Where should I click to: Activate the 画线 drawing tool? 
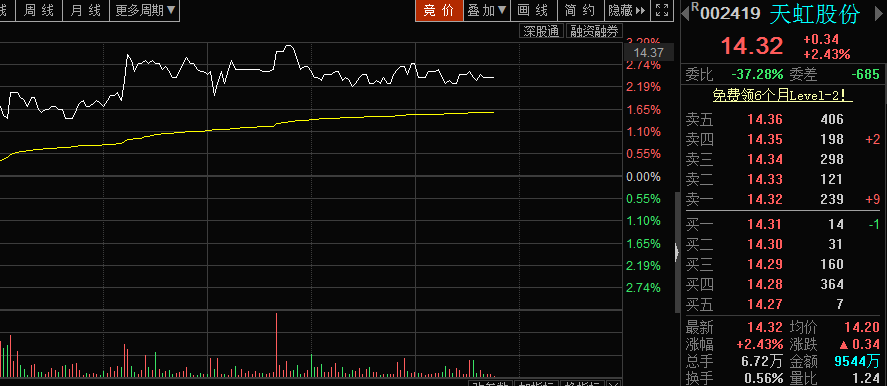[x=533, y=10]
